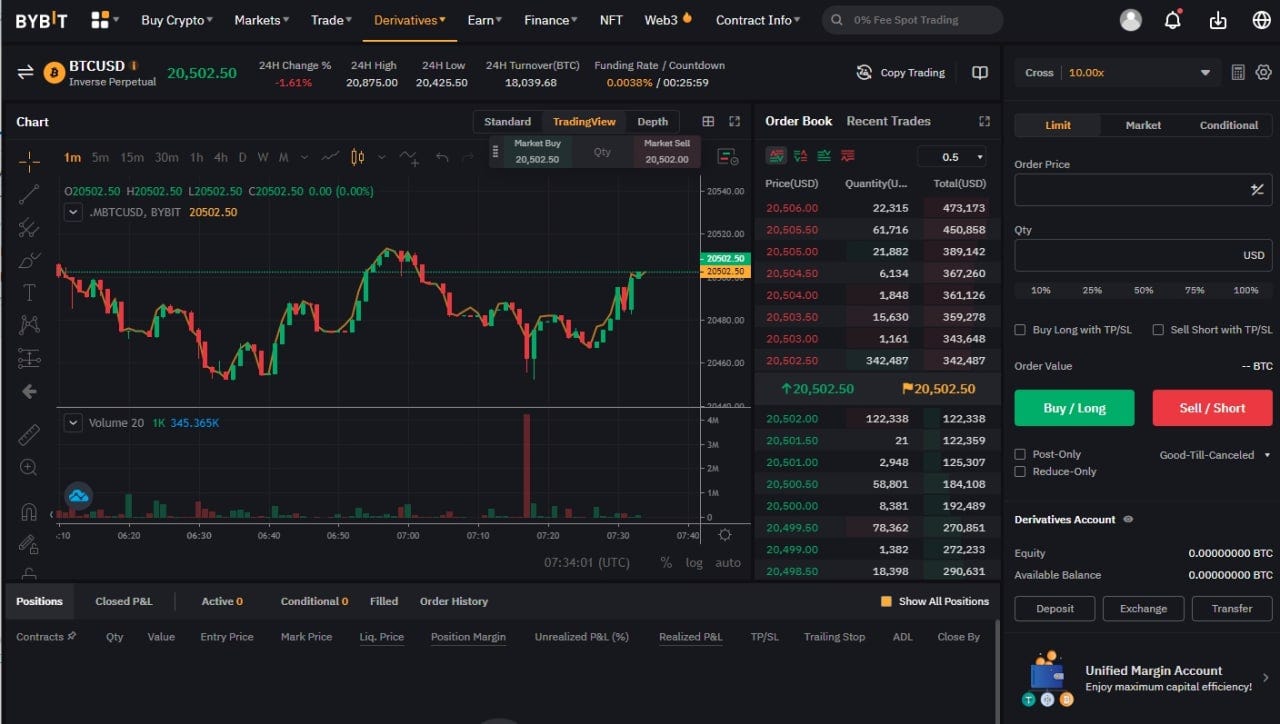This screenshot has width=1280, height=724.
Task: Open trading settings gear icon
Action: [1263, 72]
